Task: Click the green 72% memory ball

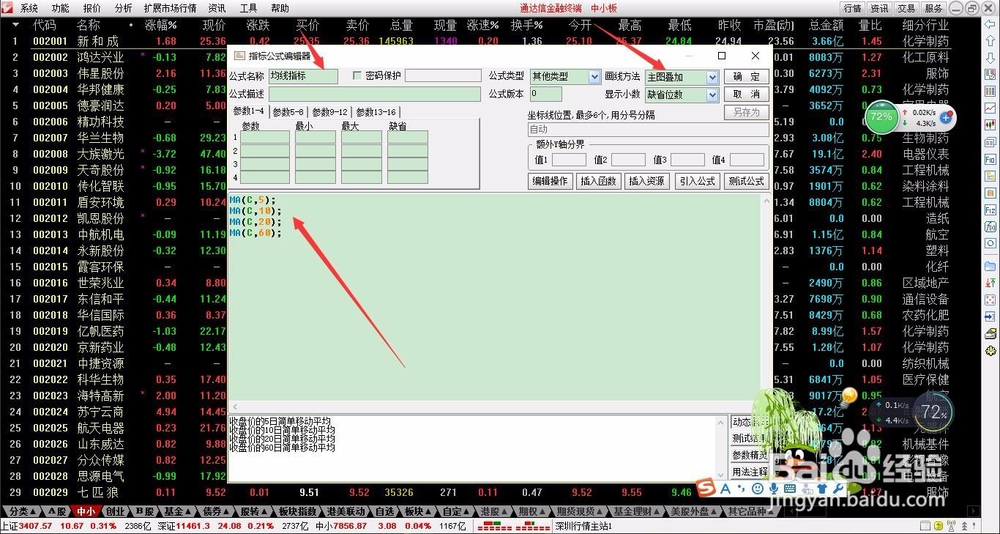Action: pyautogui.click(x=881, y=117)
